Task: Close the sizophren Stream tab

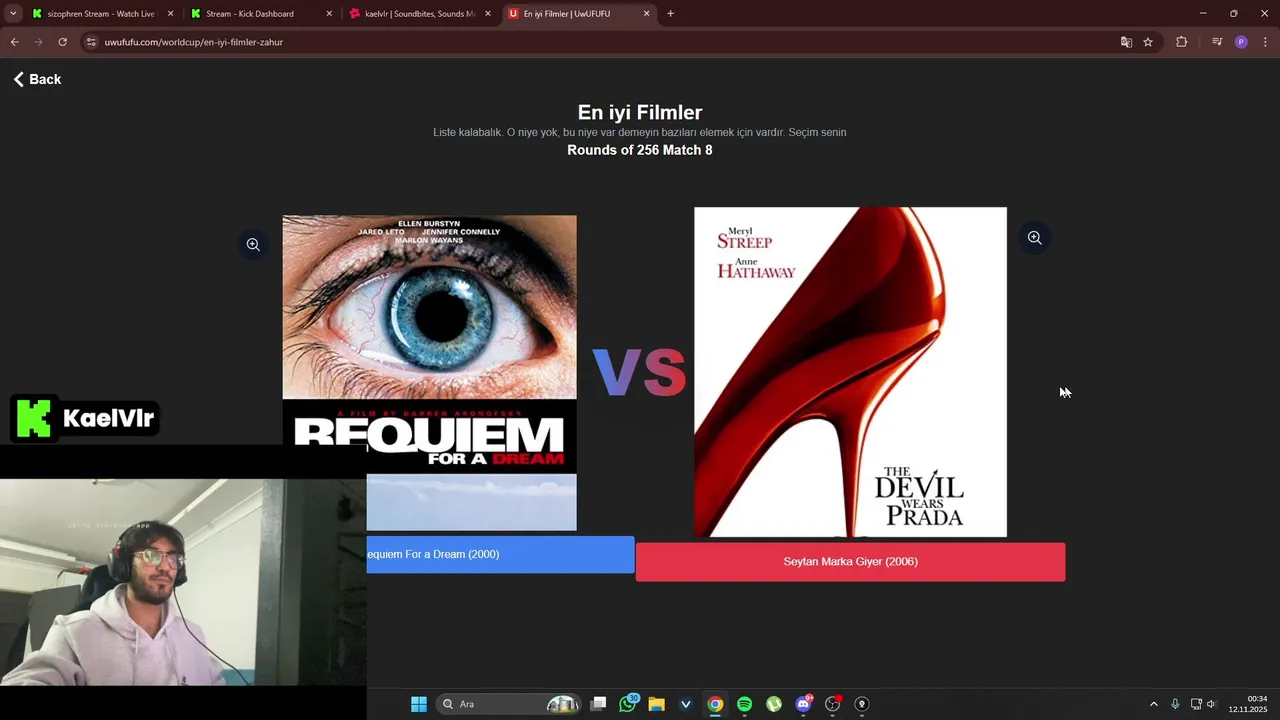Action: pyautogui.click(x=170, y=14)
